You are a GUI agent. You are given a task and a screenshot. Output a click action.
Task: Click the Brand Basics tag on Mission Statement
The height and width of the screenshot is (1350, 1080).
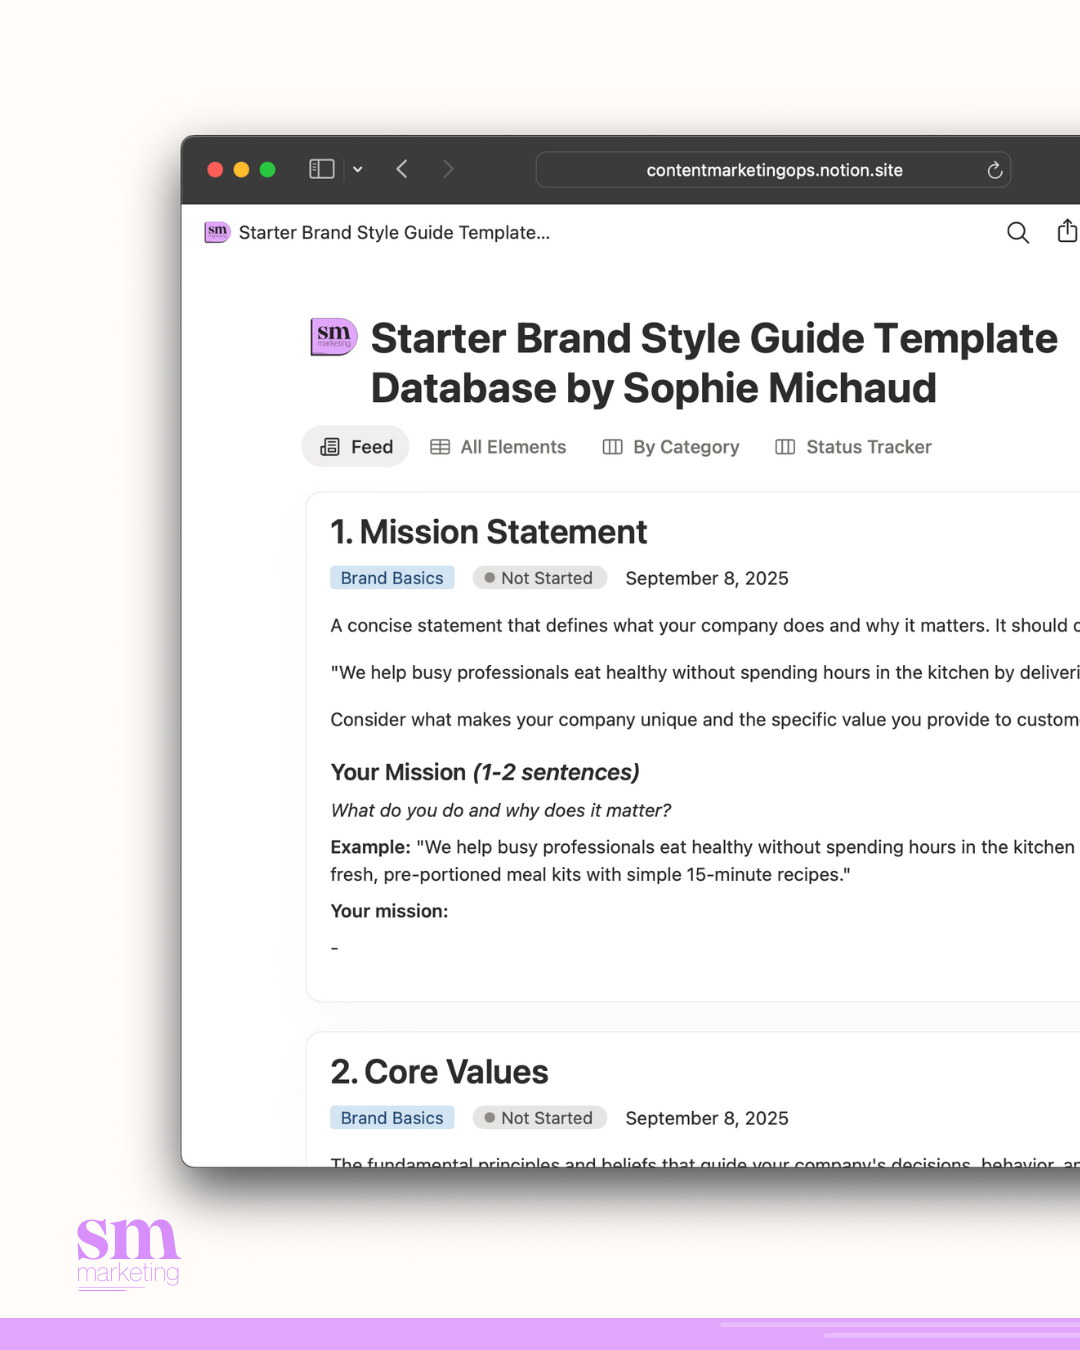(x=392, y=578)
